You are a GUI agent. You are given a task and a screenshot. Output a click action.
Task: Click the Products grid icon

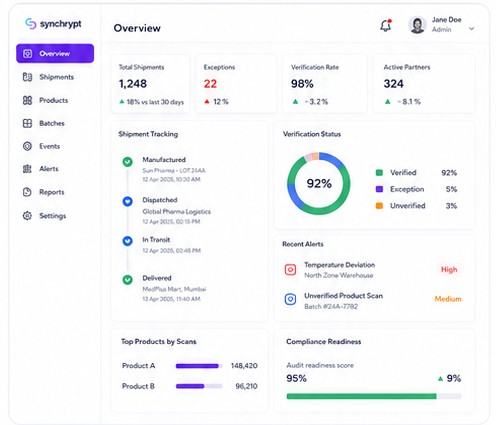[27, 100]
